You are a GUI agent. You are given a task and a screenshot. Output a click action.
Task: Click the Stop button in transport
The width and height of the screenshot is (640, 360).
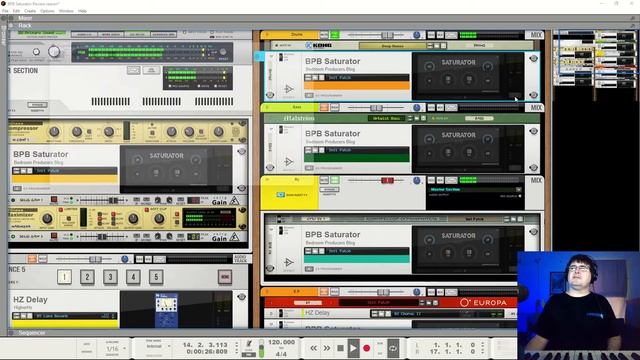[x=340, y=348]
